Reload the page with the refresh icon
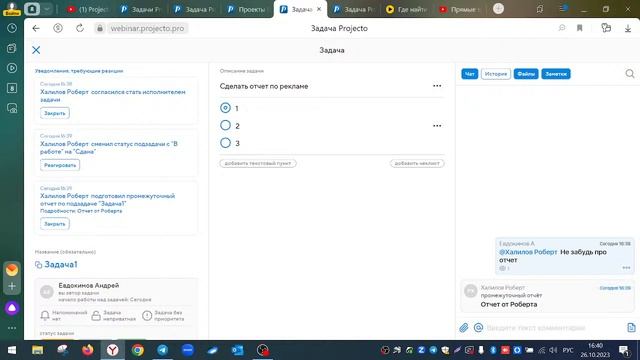The width and height of the screenshot is (640, 360). pyautogui.click(x=80, y=28)
